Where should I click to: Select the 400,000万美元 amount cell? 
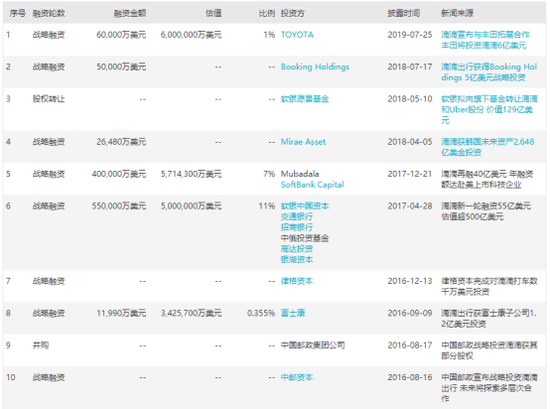coord(119,174)
